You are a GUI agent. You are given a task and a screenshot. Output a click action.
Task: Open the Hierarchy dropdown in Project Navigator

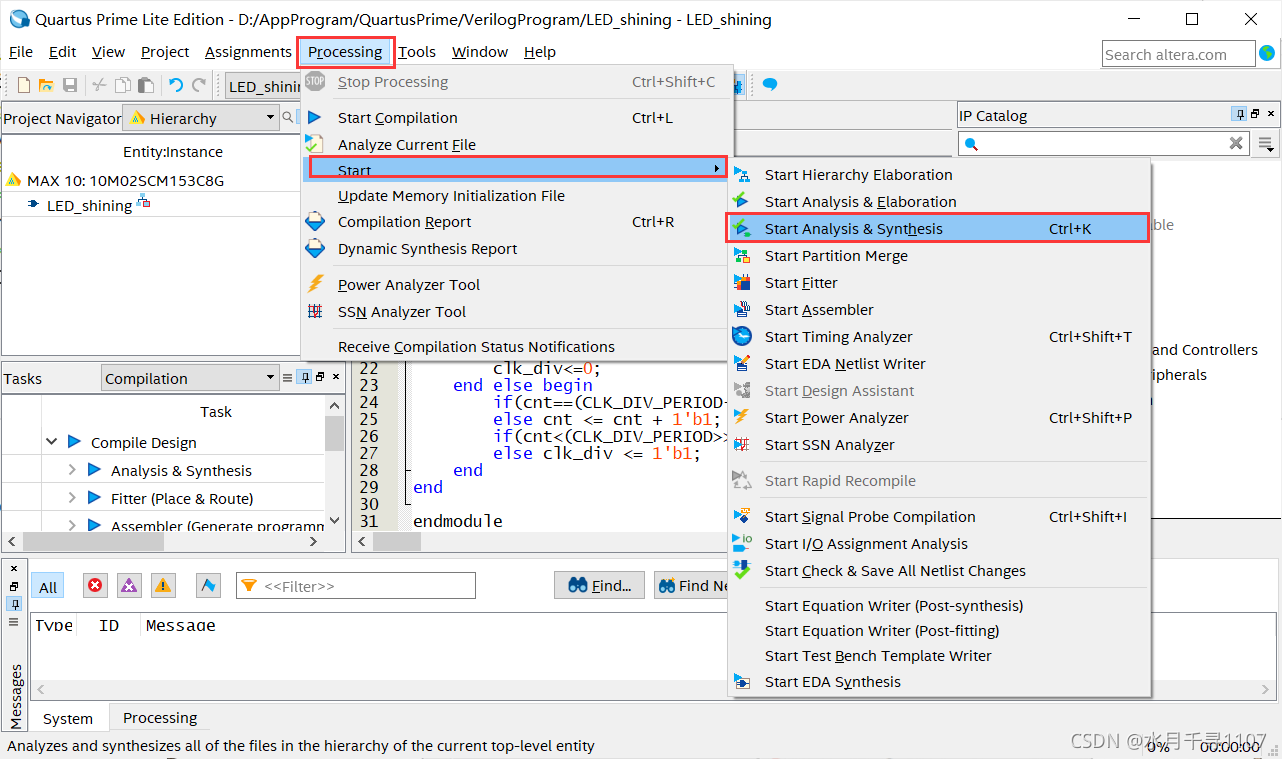click(200, 118)
